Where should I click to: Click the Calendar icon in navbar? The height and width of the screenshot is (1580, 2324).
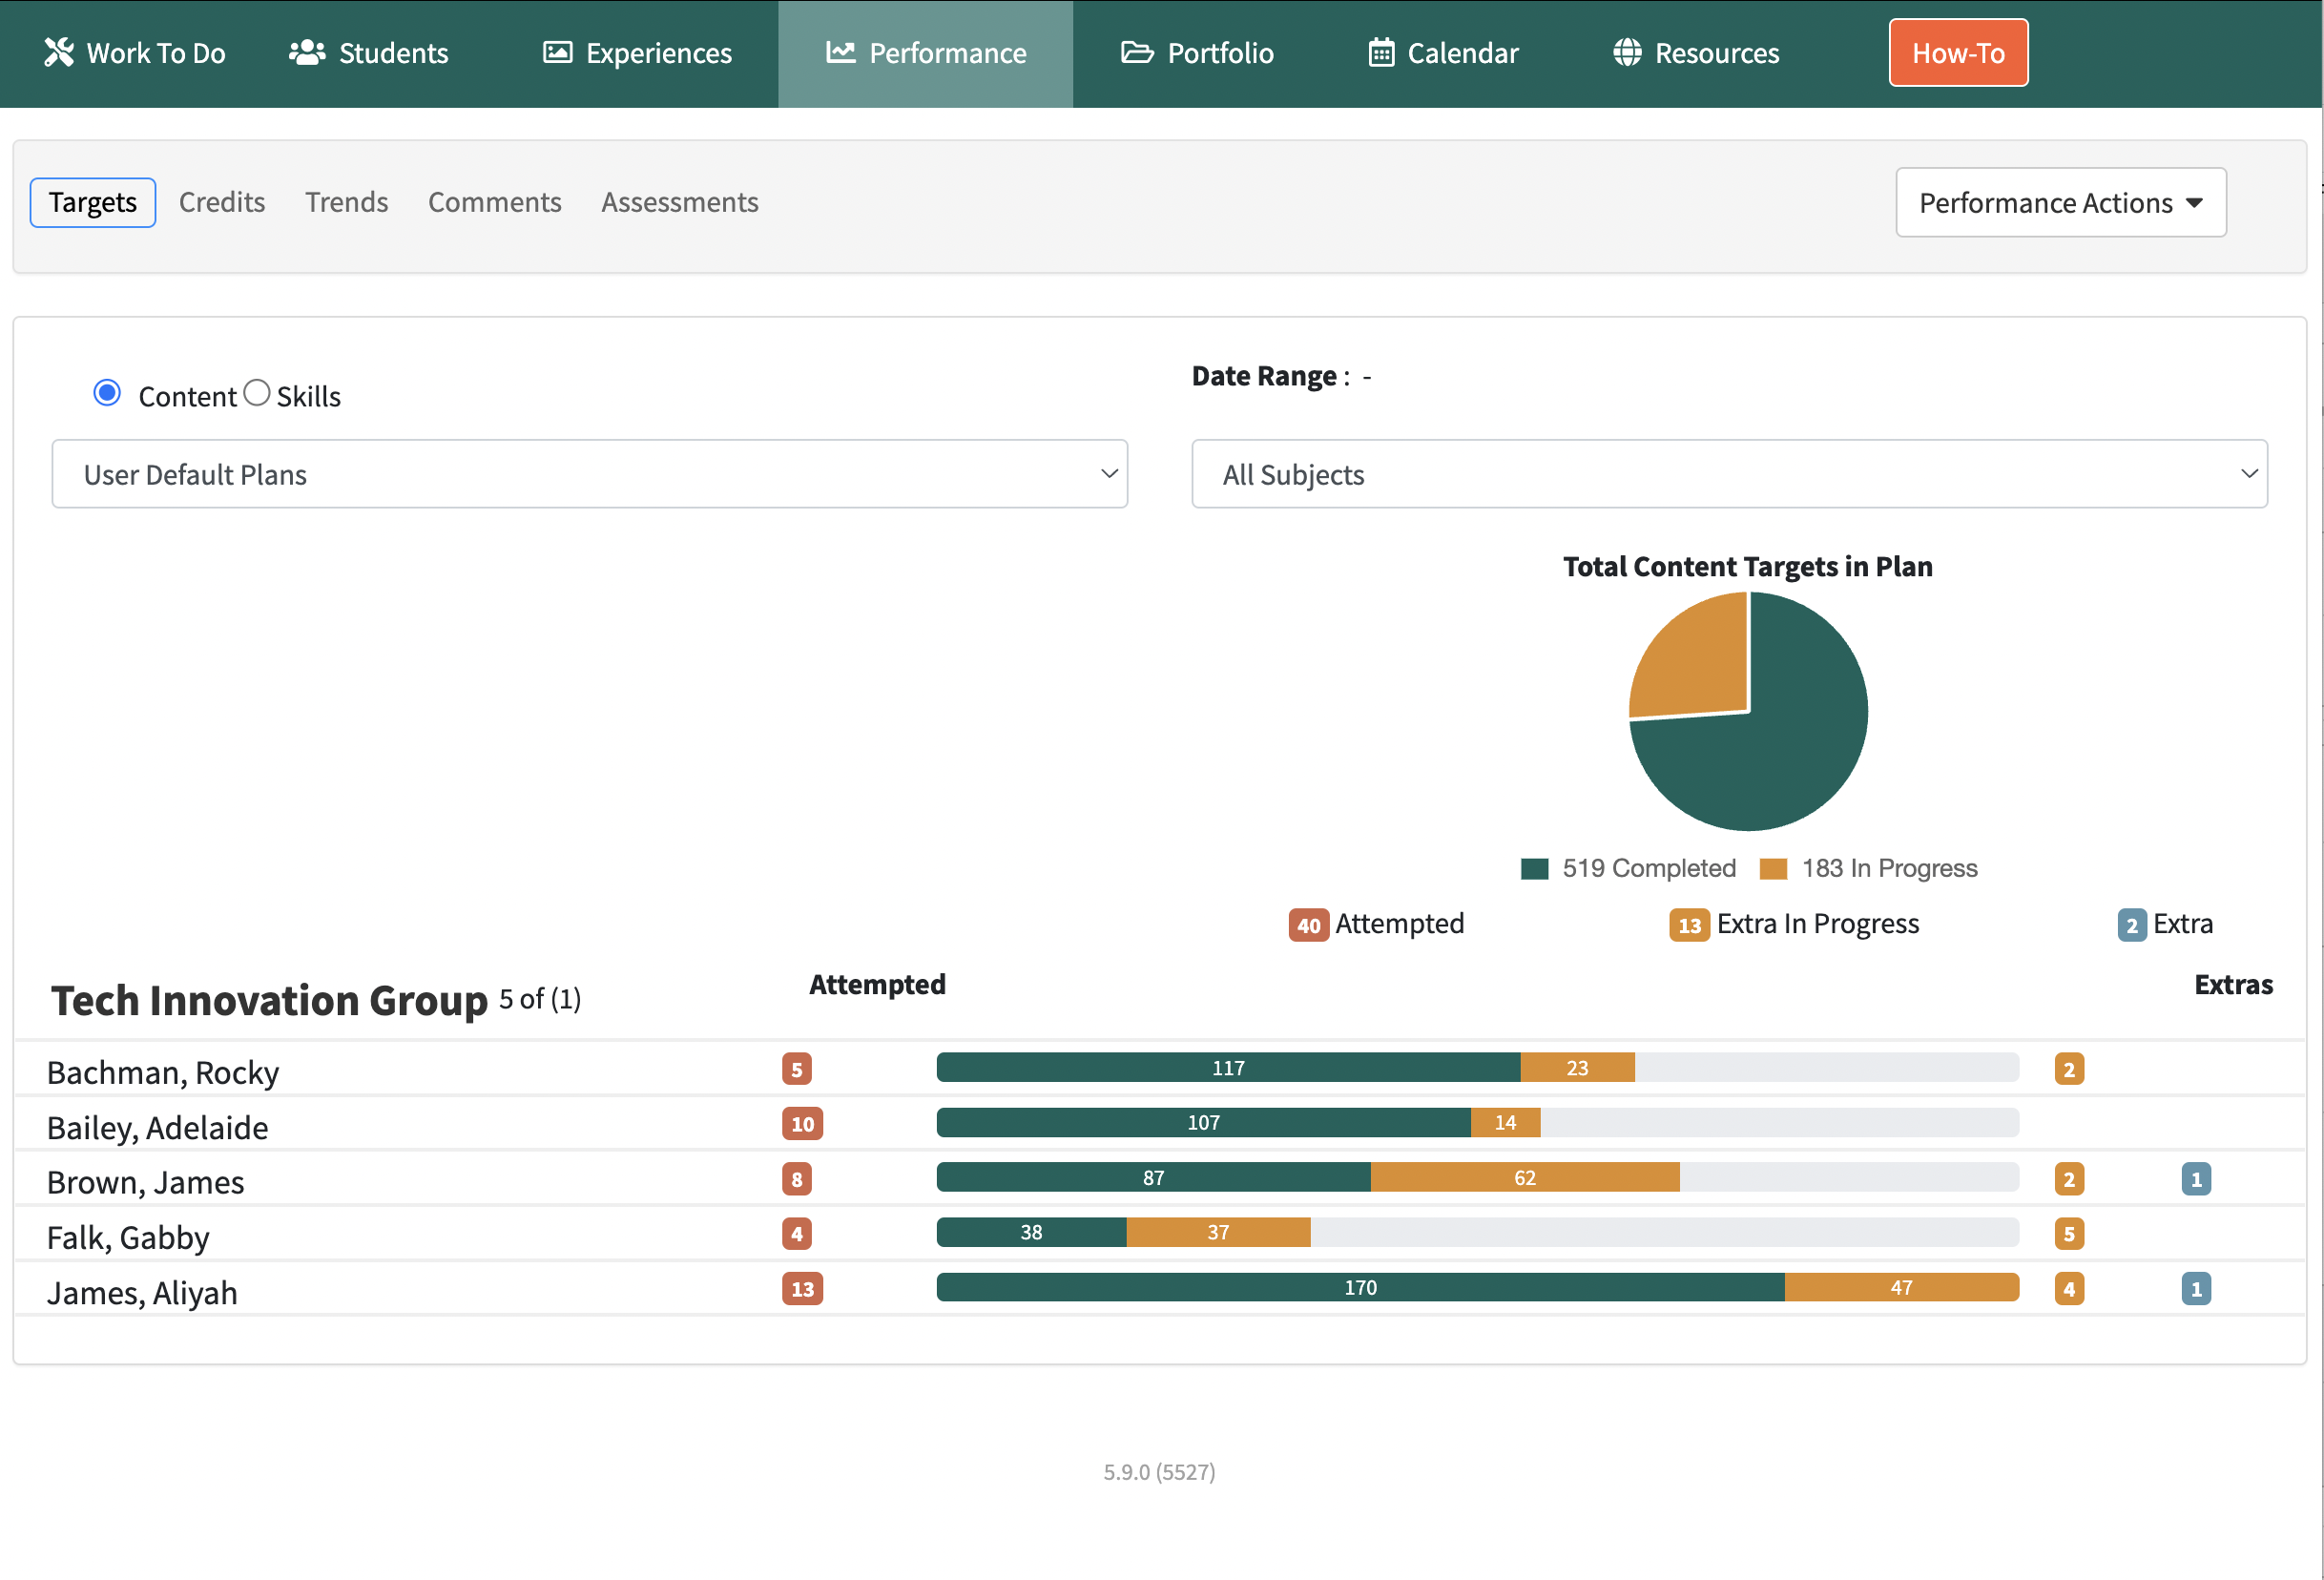pos(1381,53)
